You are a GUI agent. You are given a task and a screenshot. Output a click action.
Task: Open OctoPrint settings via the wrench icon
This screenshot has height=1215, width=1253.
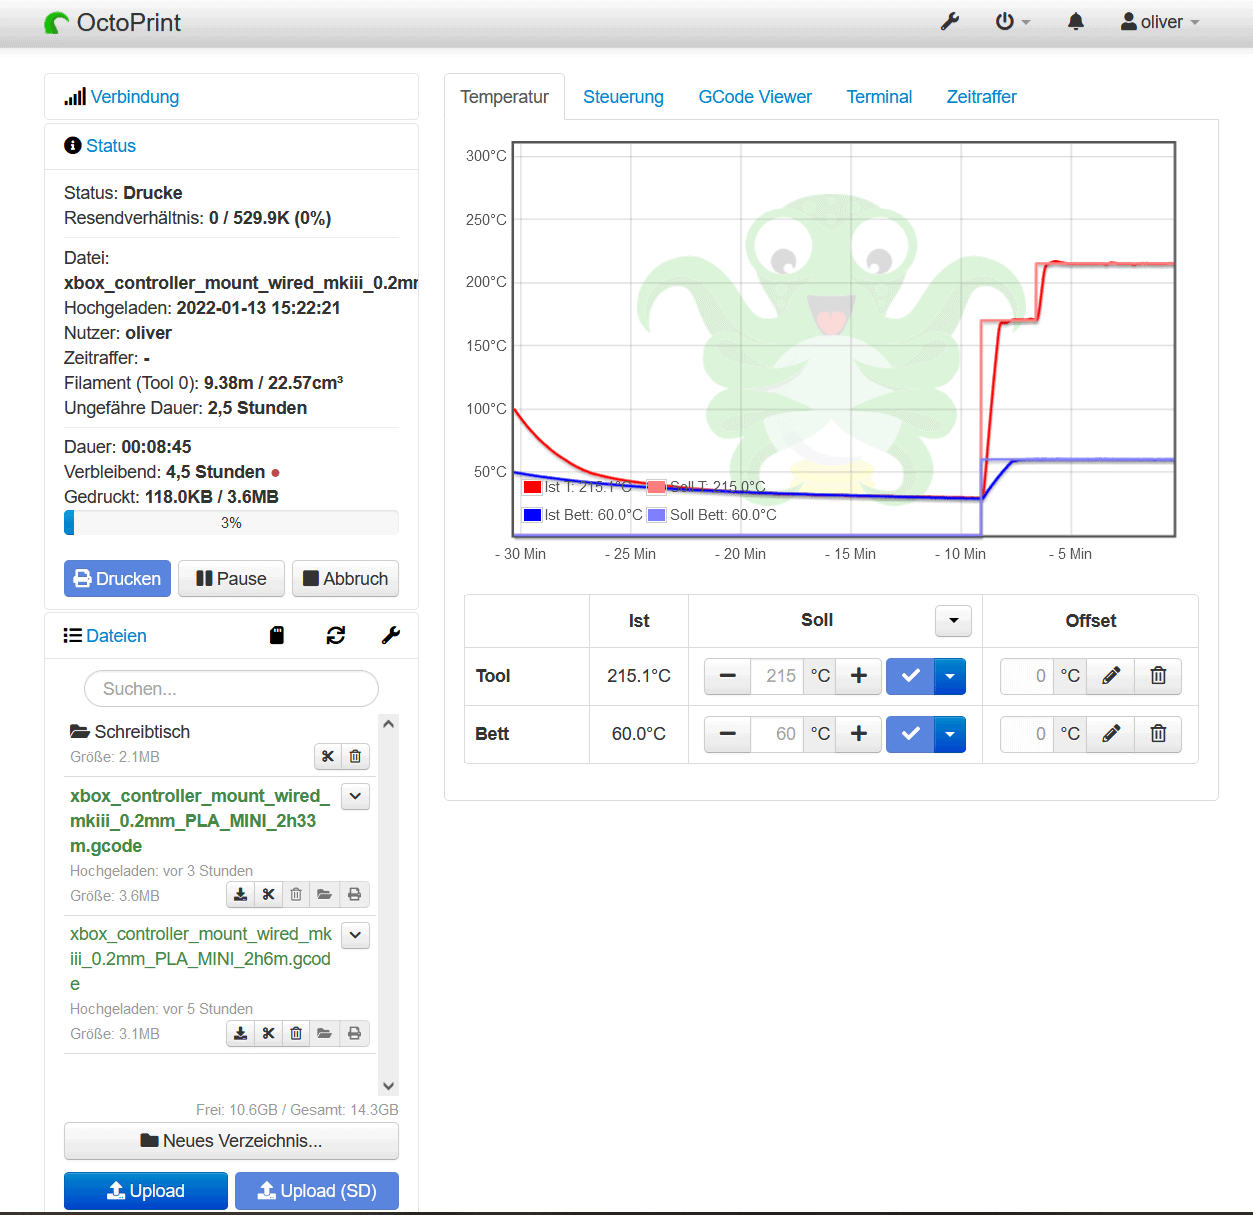pos(950,20)
